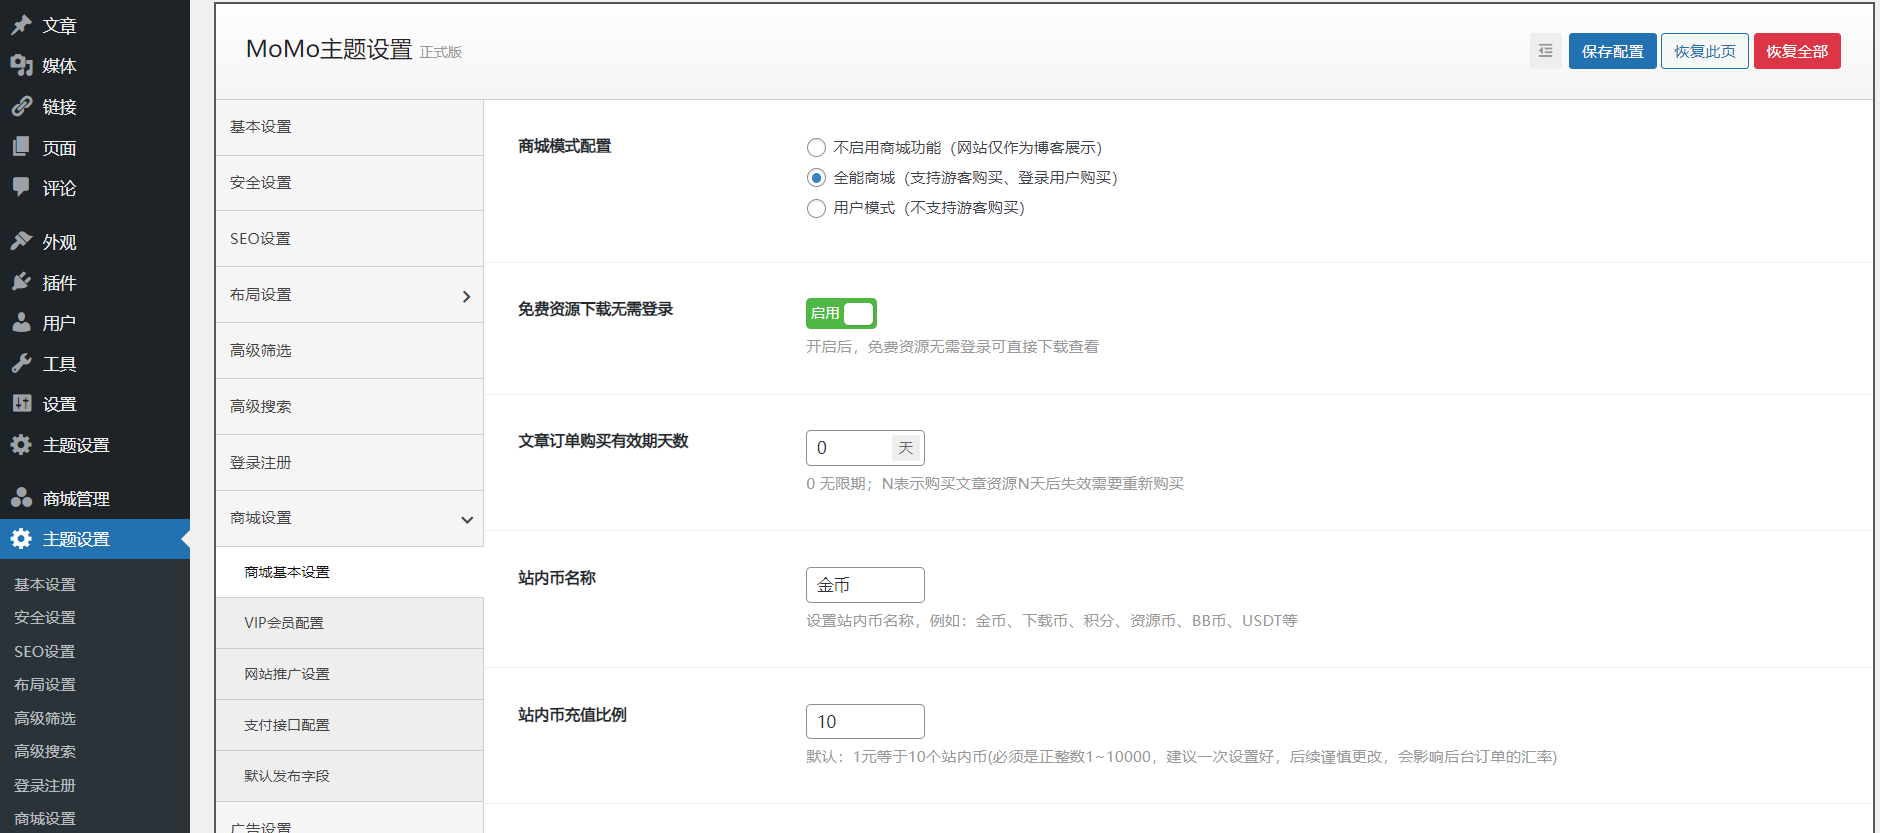Toggle the 免费资源下载无需登录 switch
Image resolution: width=1880 pixels, height=833 pixels.
(841, 314)
